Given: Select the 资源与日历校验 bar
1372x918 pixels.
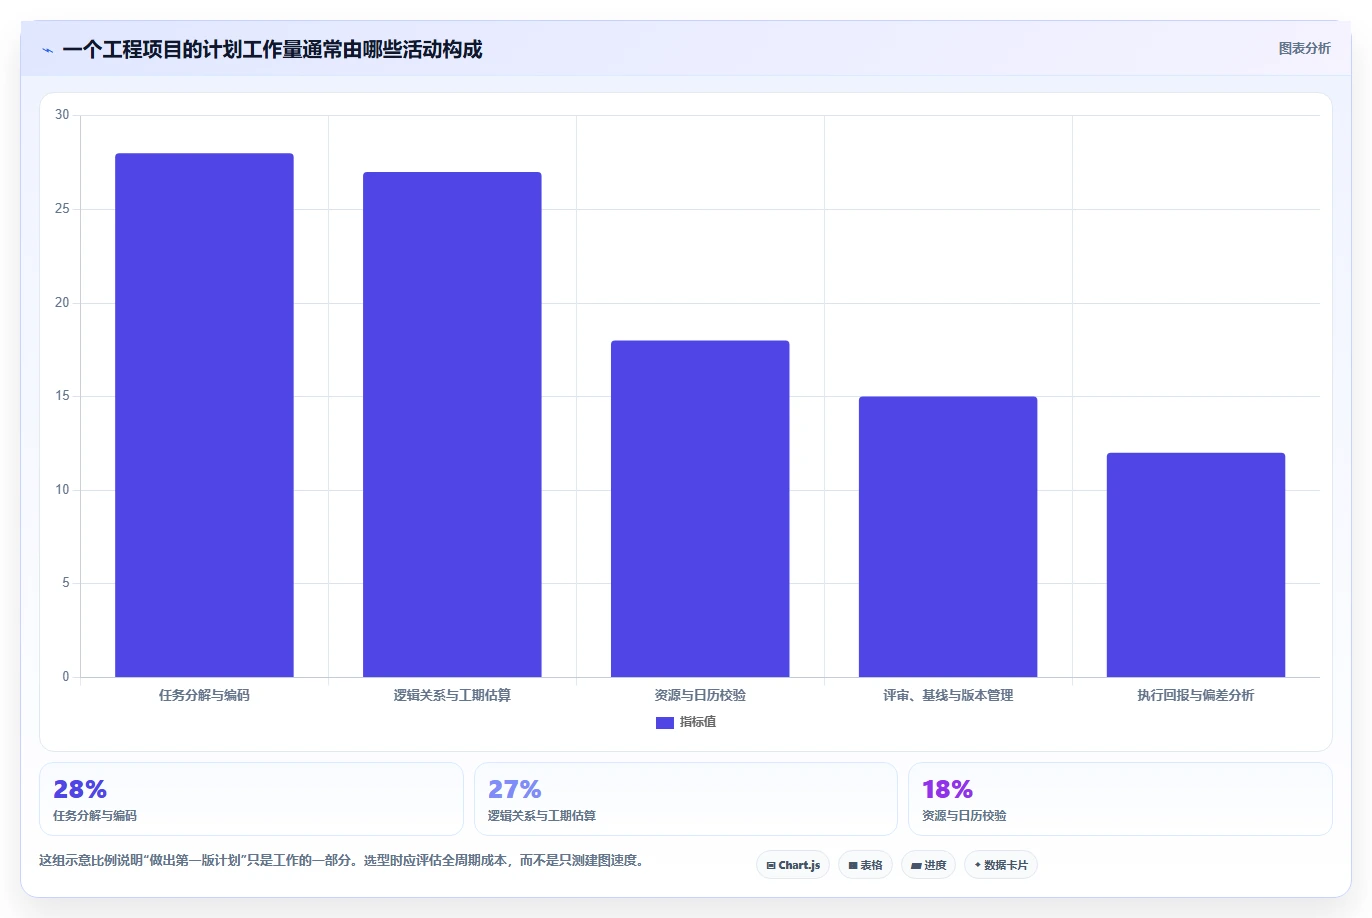Looking at the screenshot, I should coord(700,509).
